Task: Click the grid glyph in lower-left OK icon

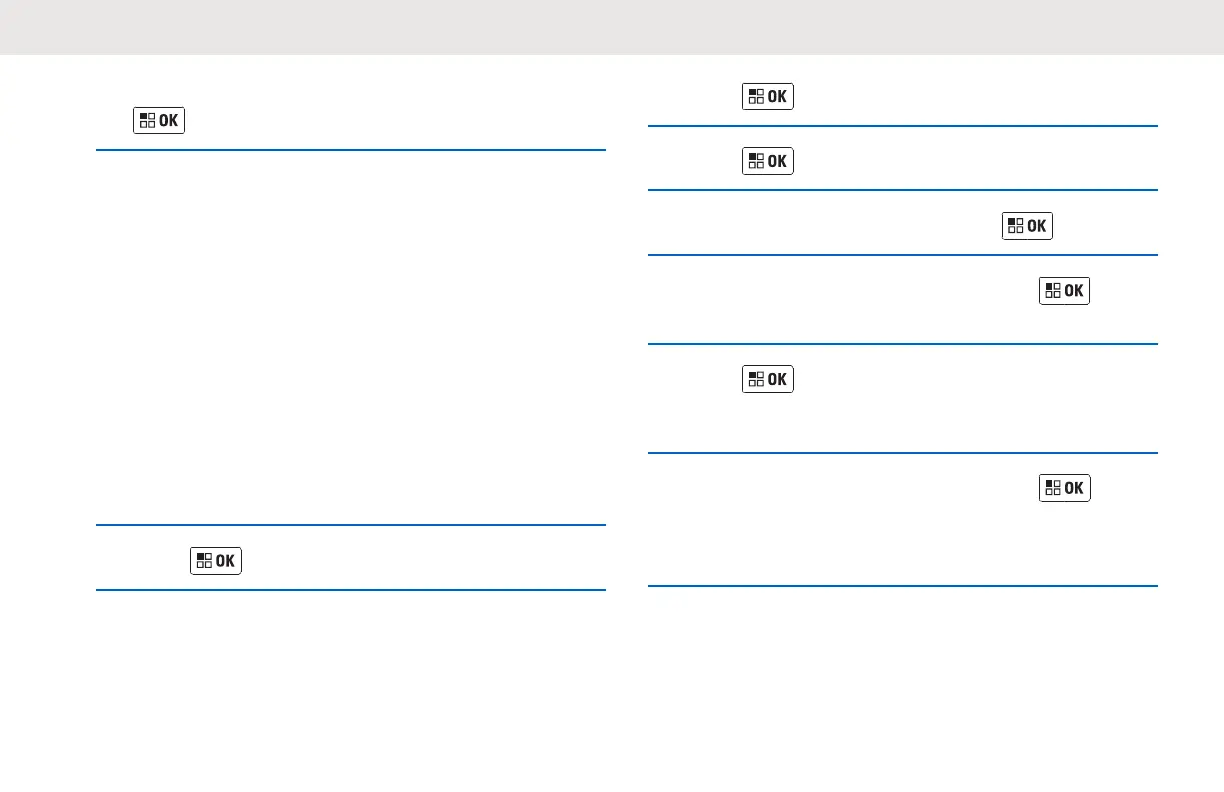Action: (x=204, y=561)
